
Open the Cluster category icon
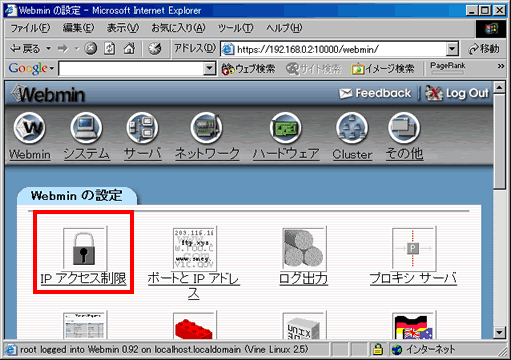(352, 128)
